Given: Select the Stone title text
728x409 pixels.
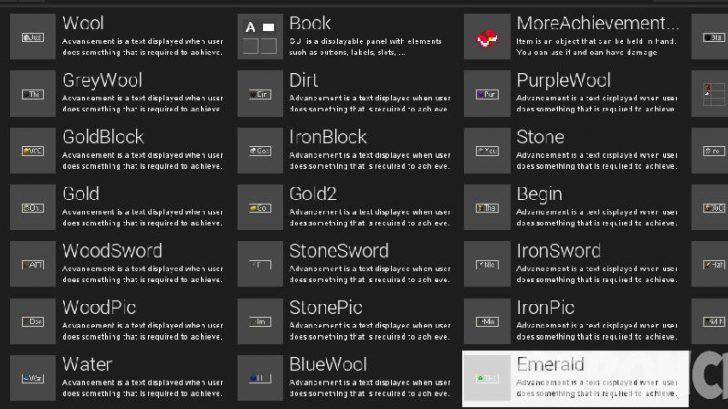Looking at the screenshot, I should [540, 137].
